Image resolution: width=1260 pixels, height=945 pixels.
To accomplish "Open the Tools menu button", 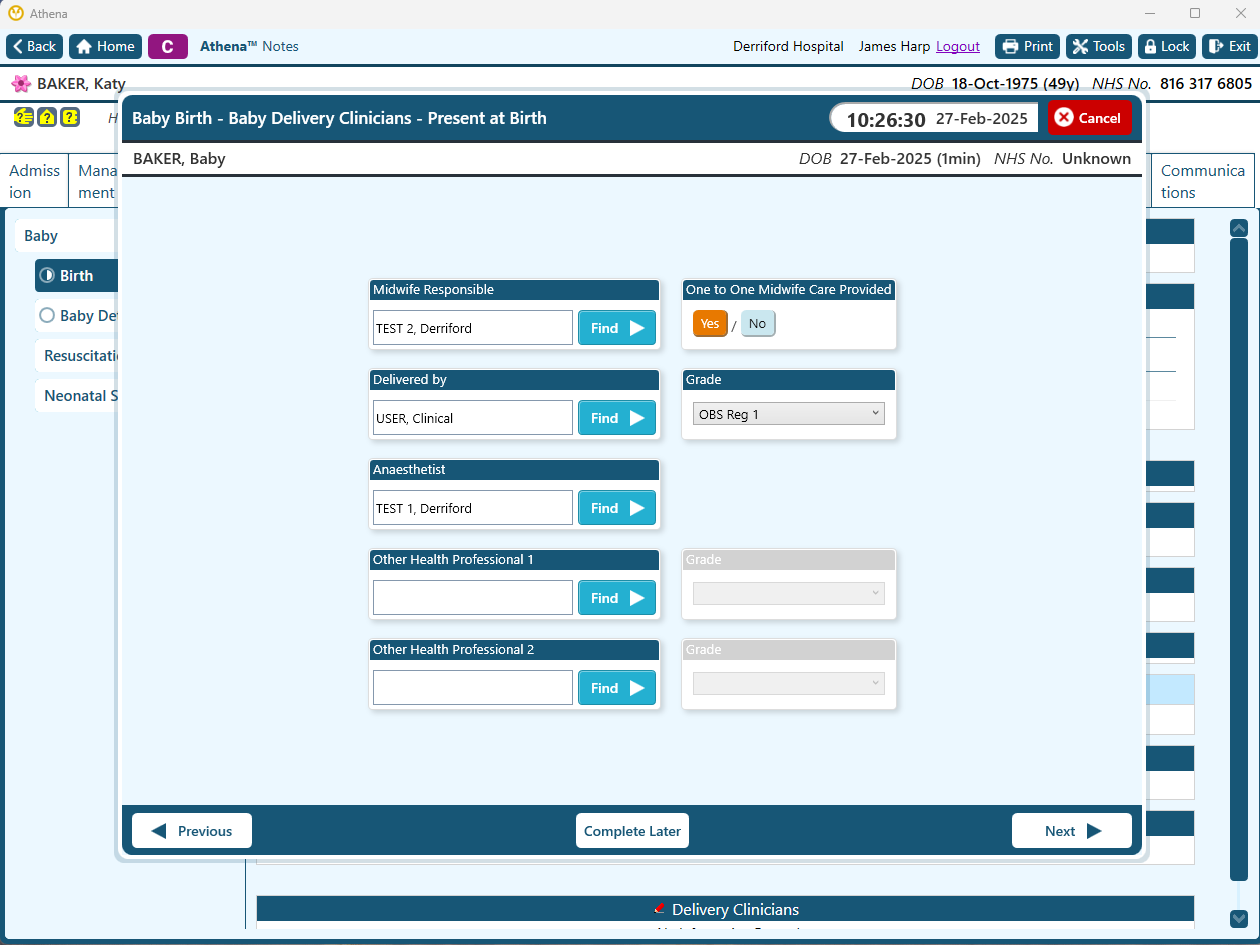I will [1098, 46].
